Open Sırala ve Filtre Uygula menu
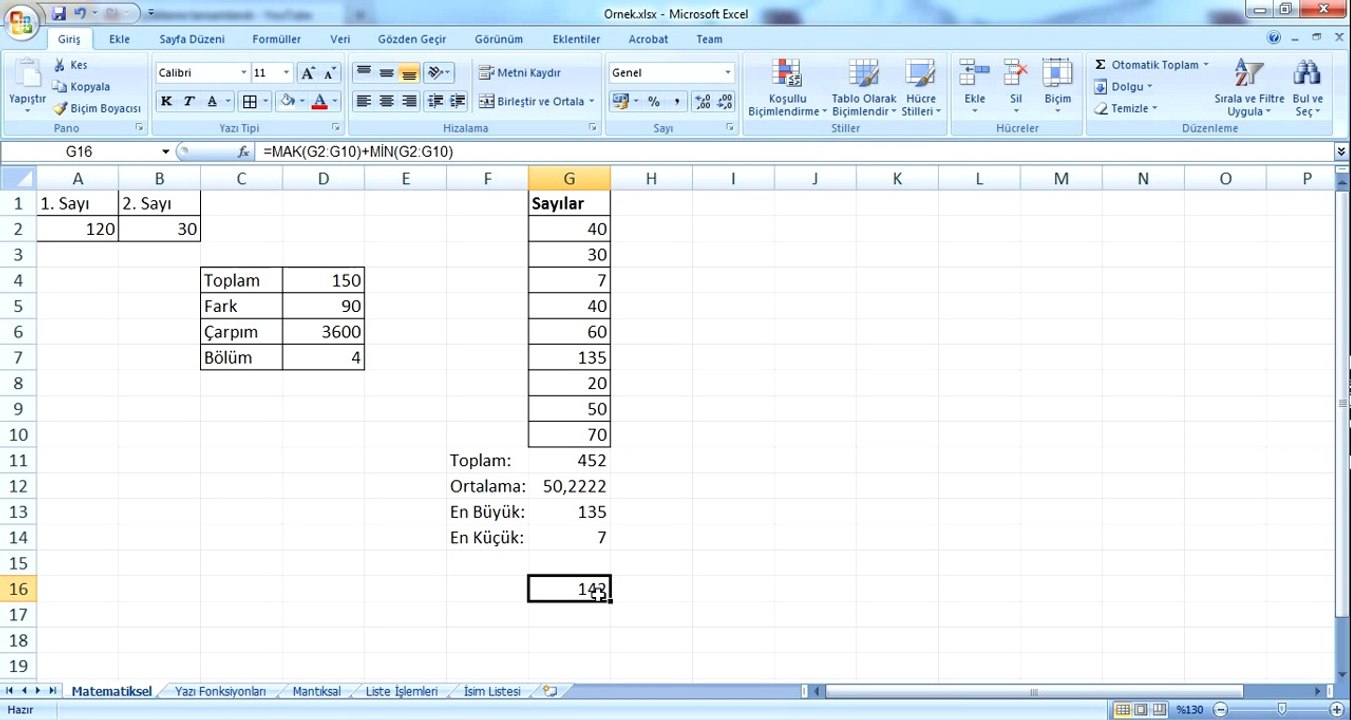Viewport: 1351px width, 720px height. pyautogui.click(x=1249, y=87)
